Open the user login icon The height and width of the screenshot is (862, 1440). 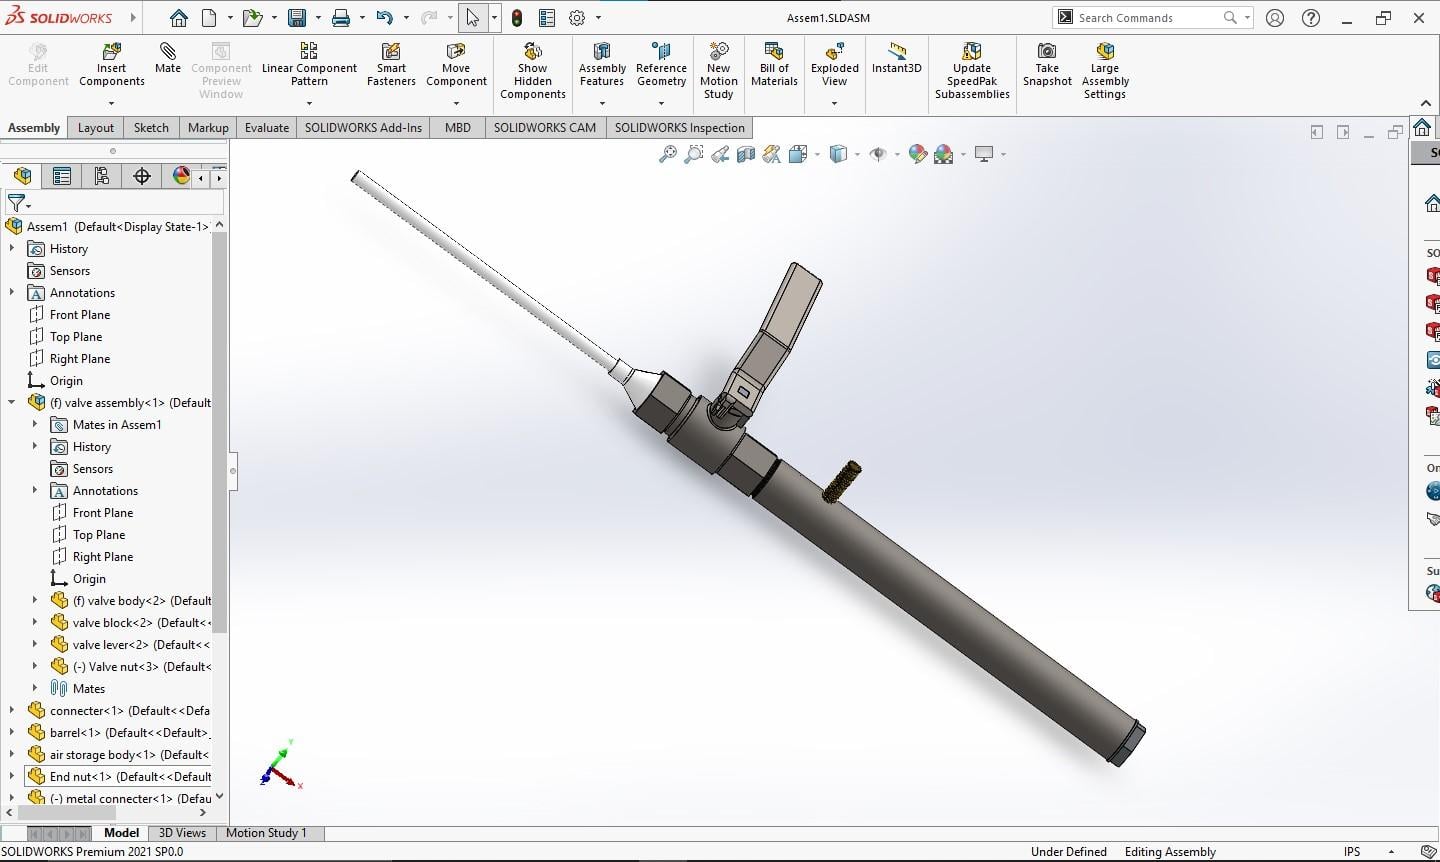click(x=1275, y=18)
